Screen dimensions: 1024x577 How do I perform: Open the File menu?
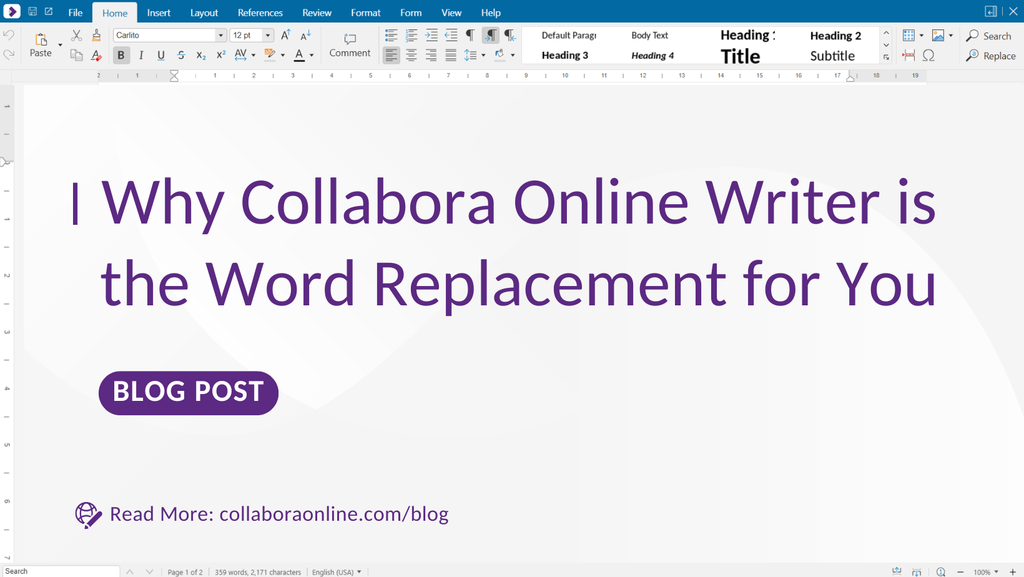click(76, 12)
